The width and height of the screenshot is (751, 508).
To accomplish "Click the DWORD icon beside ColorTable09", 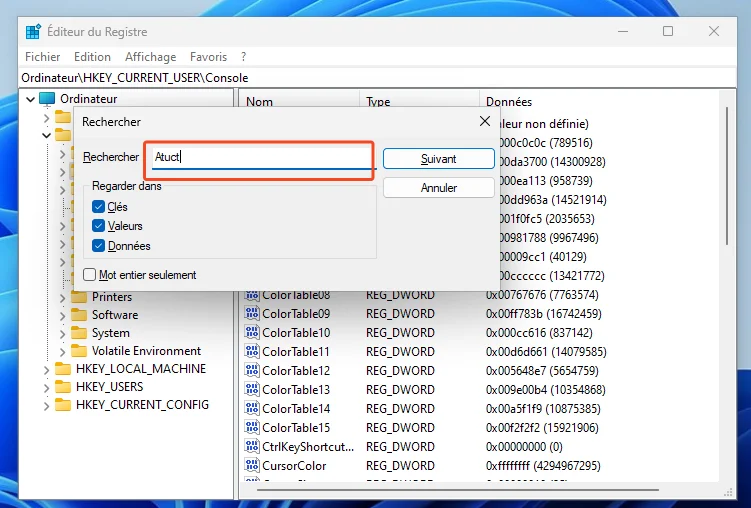I will [252, 314].
